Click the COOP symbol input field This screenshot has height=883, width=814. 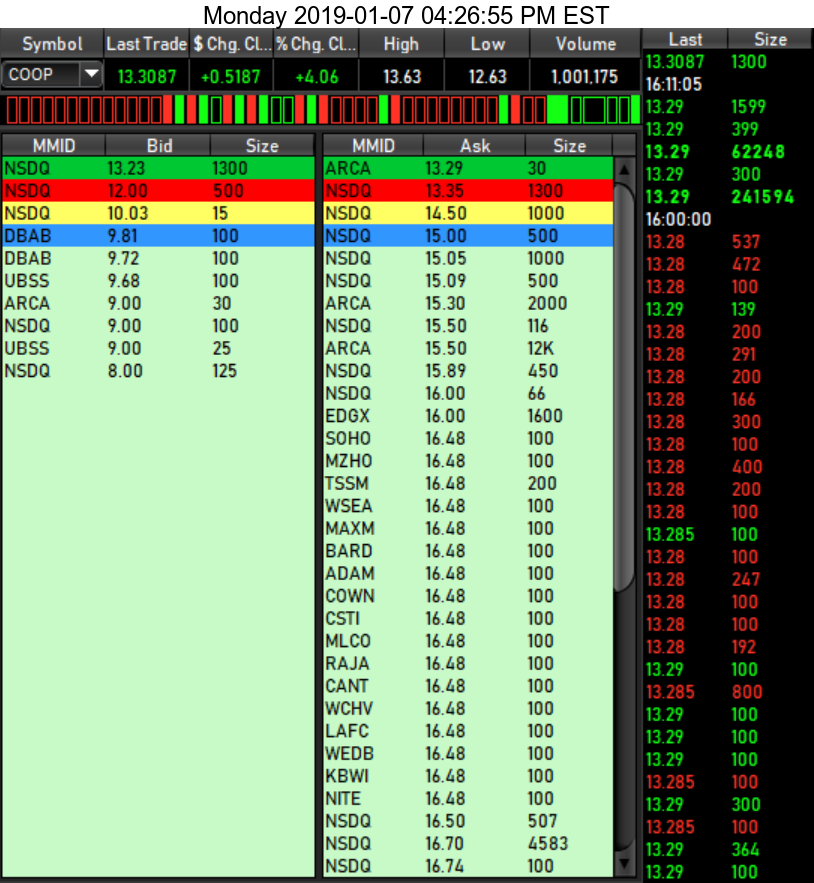point(41,74)
